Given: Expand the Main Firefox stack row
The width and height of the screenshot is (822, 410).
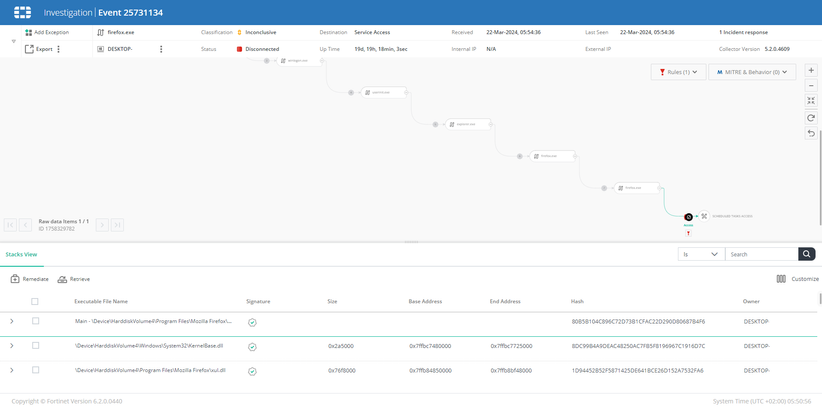Looking at the screenshot, I should [12, 321].
